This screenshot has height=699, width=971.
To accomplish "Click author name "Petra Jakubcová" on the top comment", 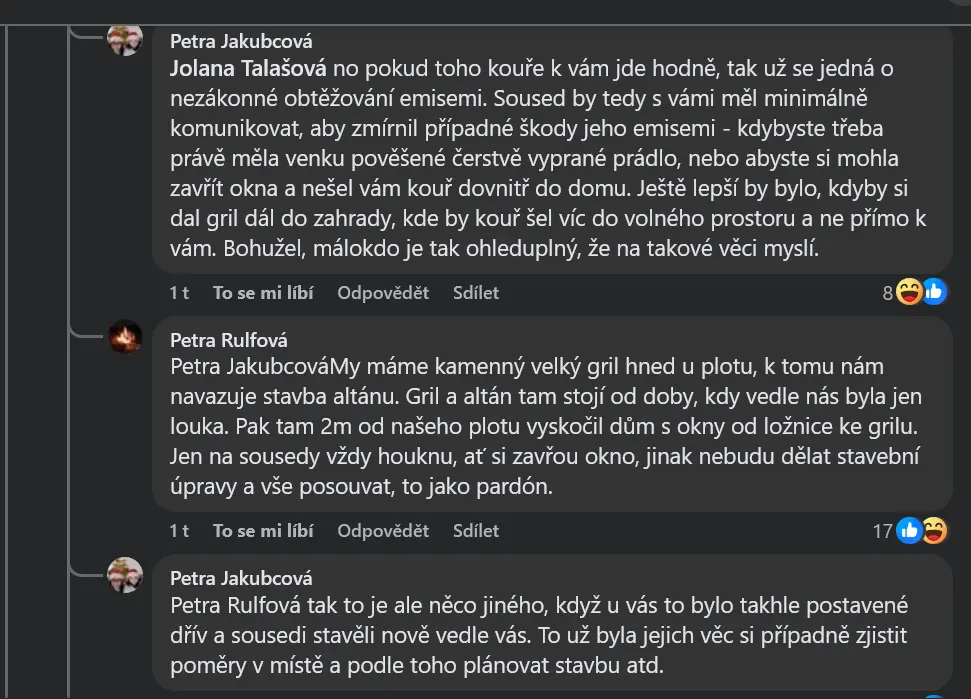I will [241, 41].
